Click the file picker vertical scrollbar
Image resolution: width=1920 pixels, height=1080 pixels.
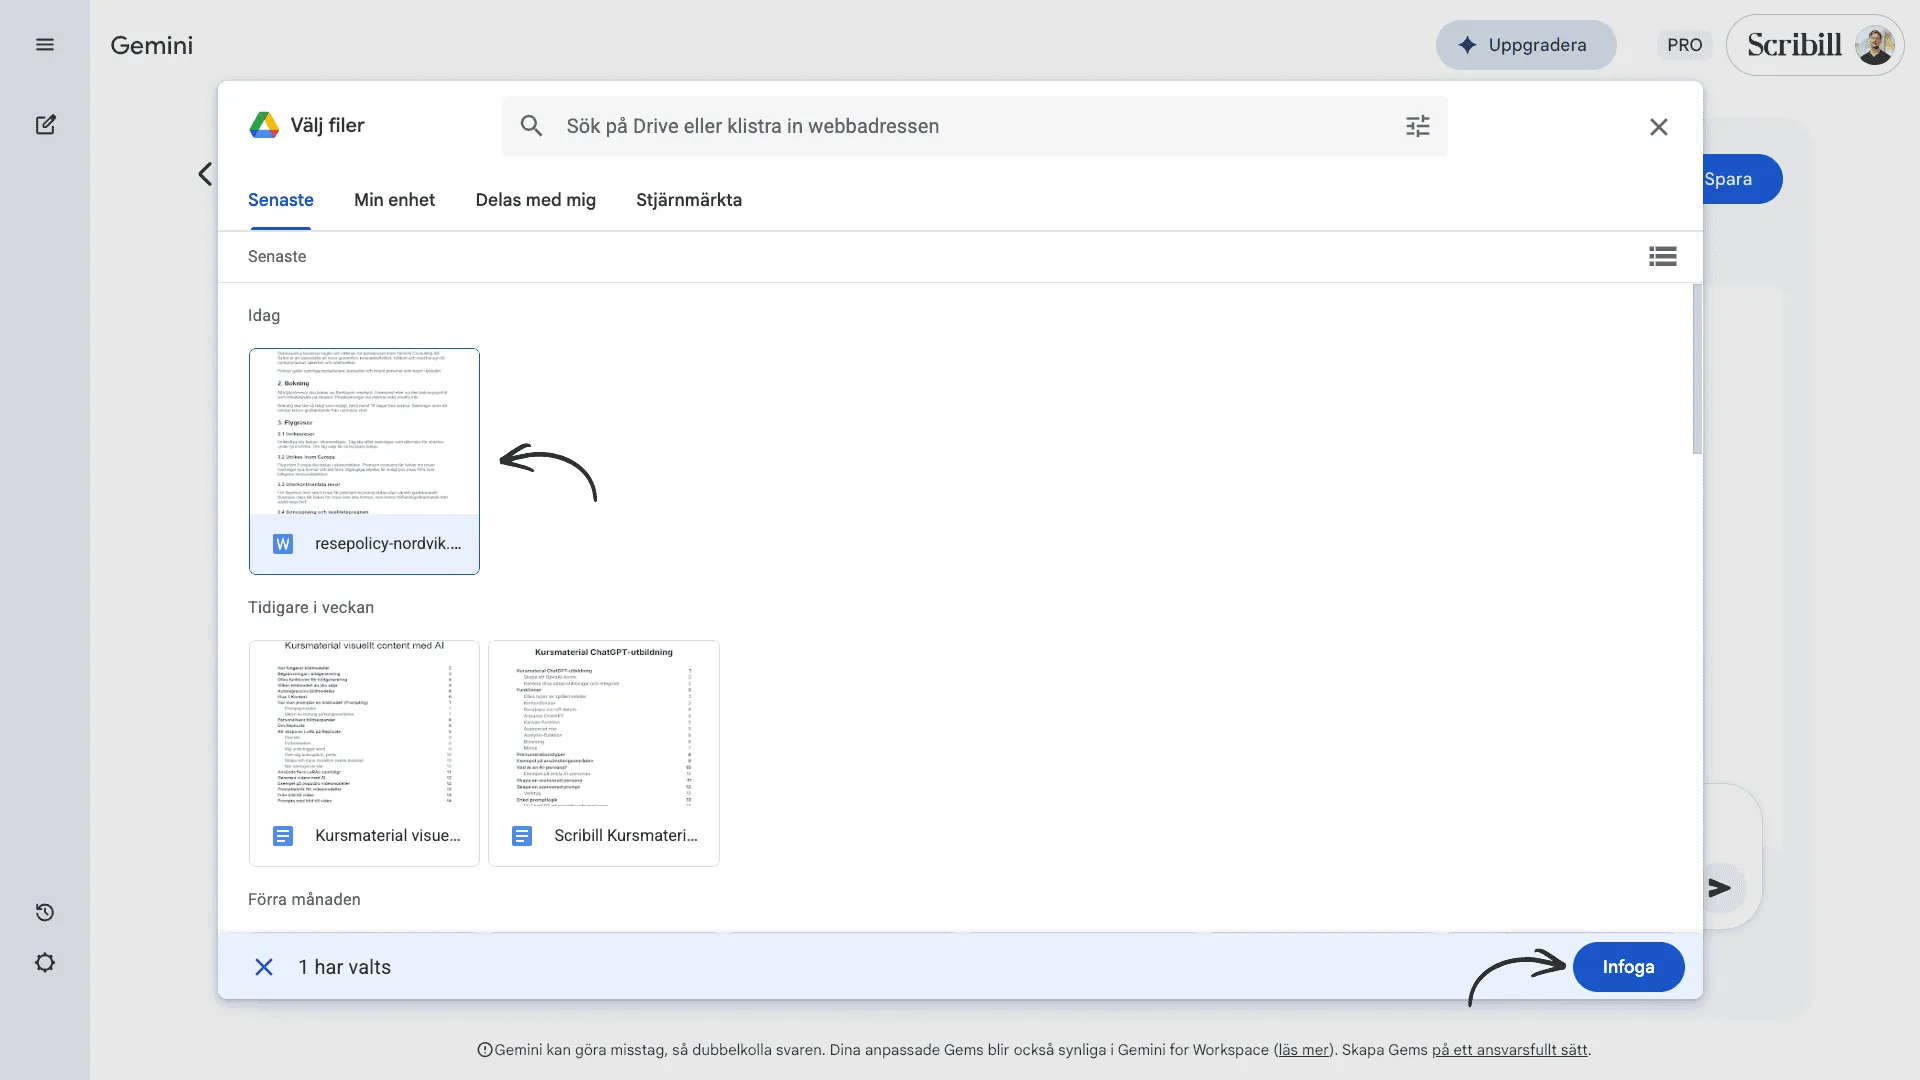click(x=1696, y=369)
